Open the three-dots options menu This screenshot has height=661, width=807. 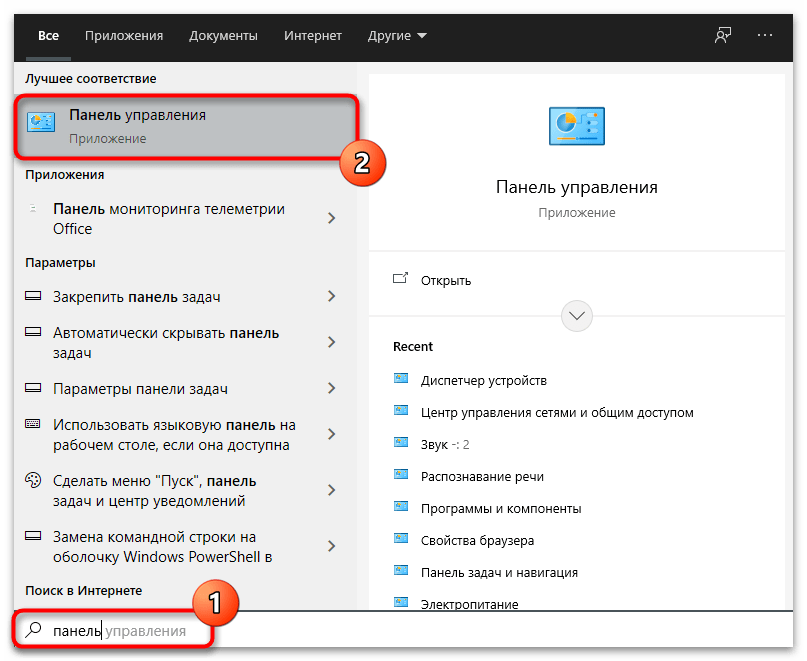[x=765, y=35]
